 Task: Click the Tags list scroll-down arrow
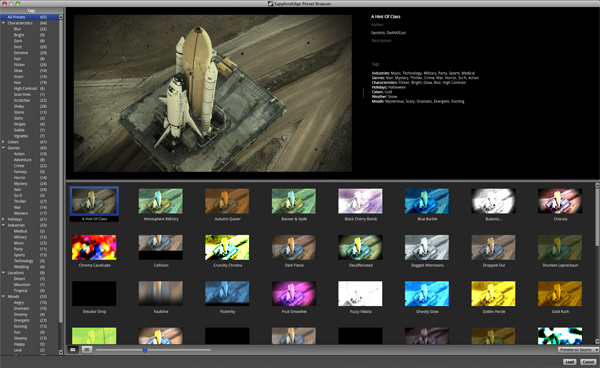click(61, 352)
